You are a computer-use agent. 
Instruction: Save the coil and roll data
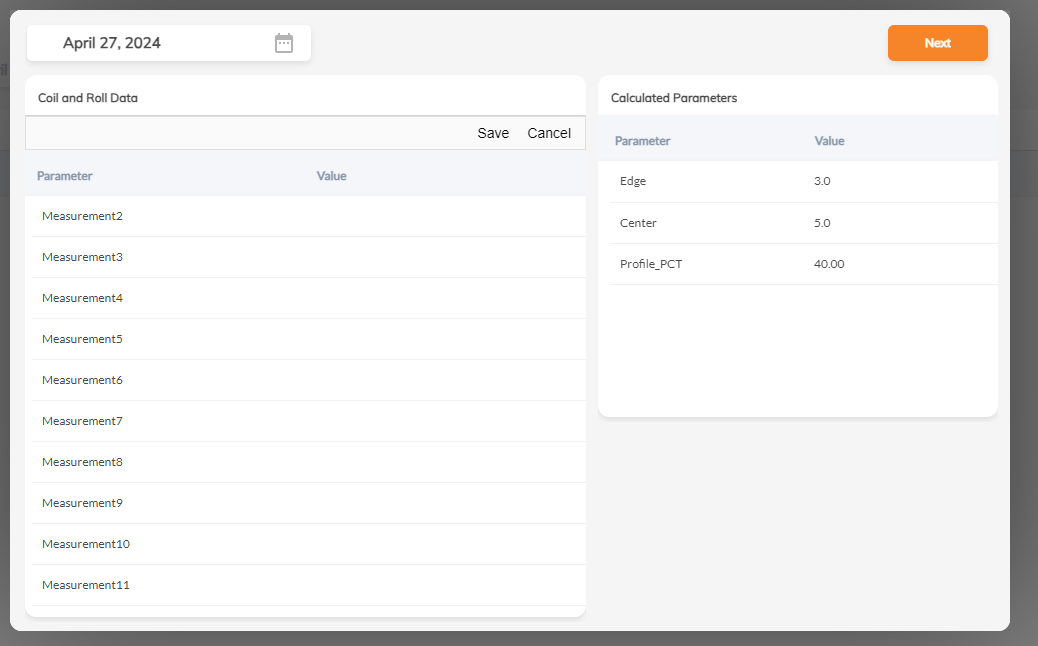point(493,132)
